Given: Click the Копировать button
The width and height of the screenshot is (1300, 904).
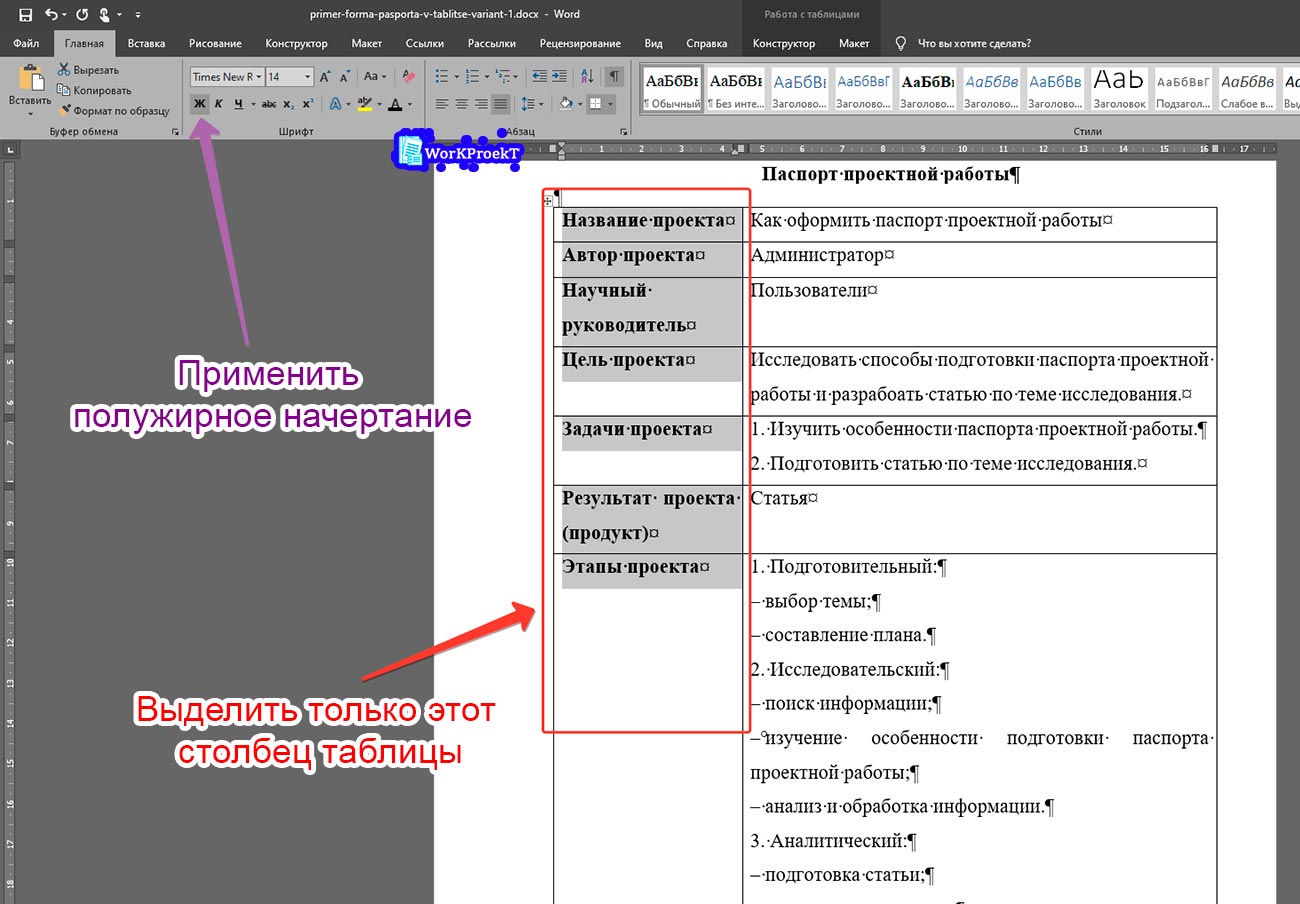Looking at the screenshot, I should tap(94, 91).
